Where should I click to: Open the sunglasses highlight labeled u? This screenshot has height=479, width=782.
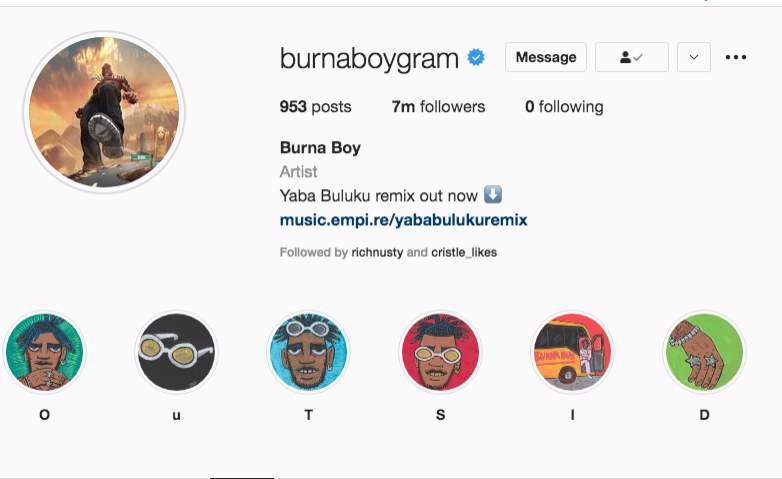[x=177, y=352]
